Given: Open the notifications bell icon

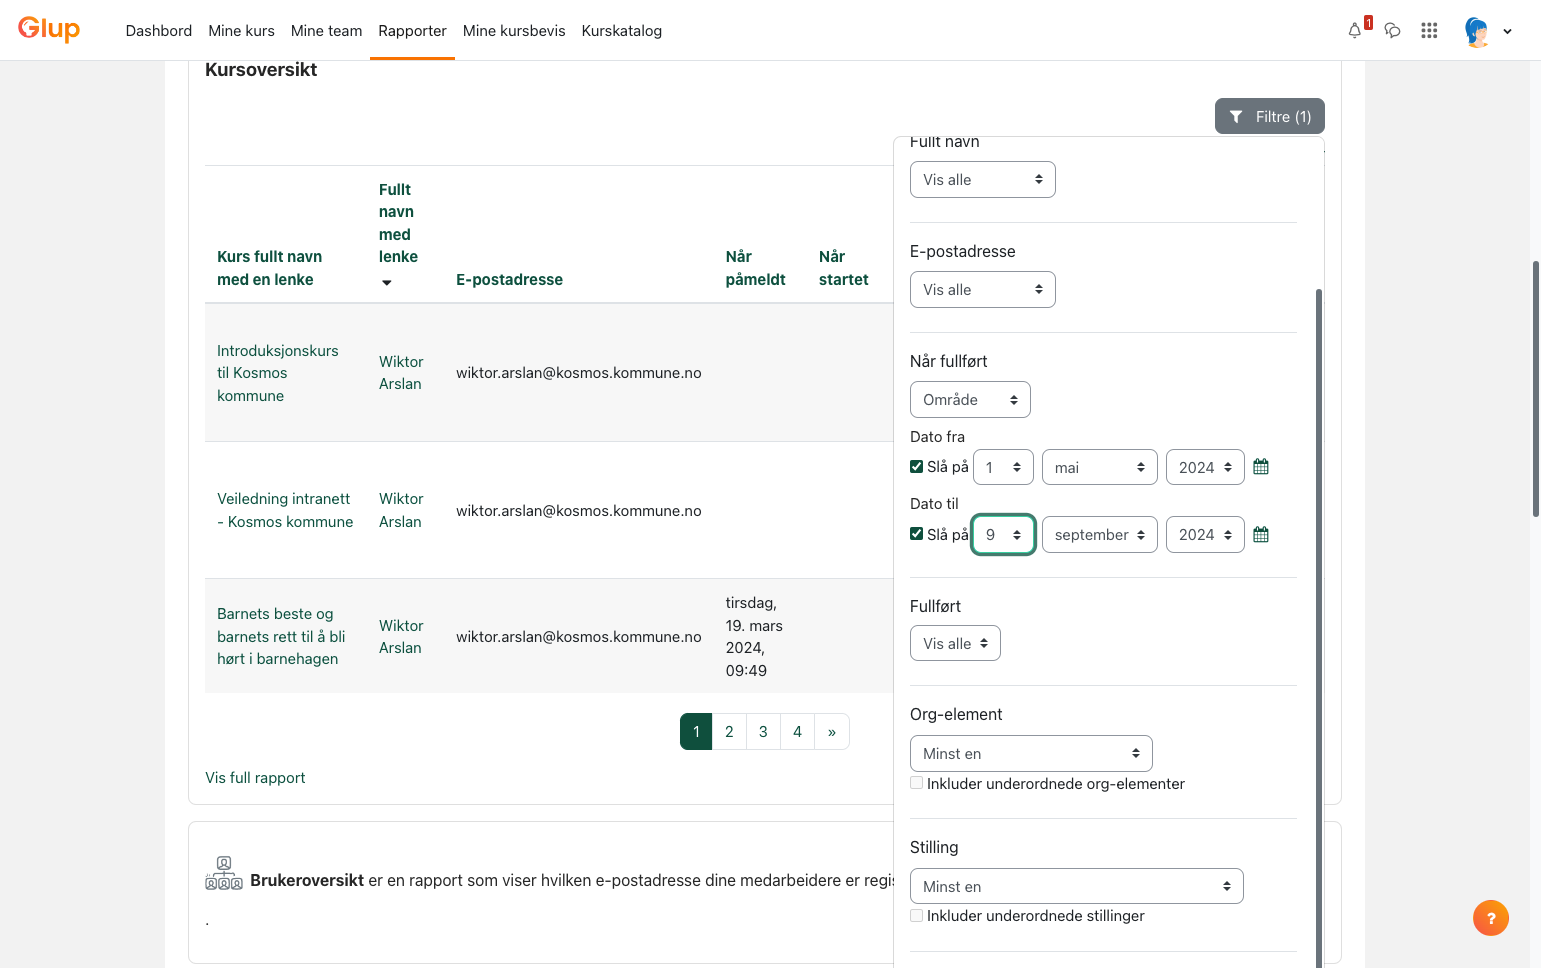Looking at the screenshot, I should click(1354, 31).
